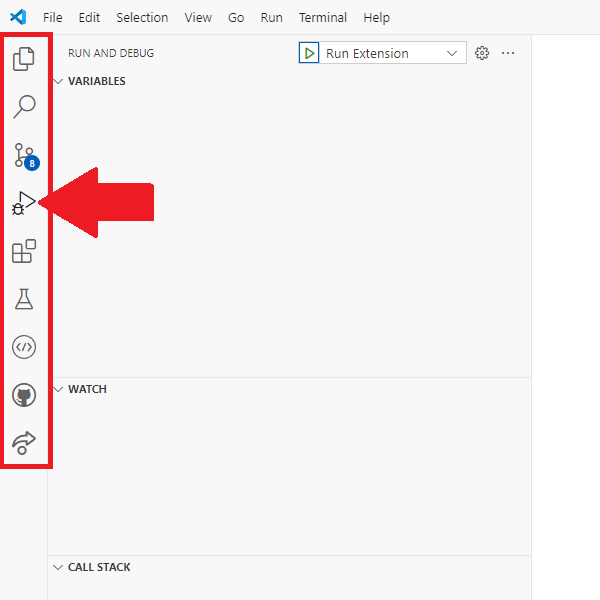The width and height of the screenshot is (600, 600).
Task: Open the Selection menu
Action: click(x=142, y=18)
